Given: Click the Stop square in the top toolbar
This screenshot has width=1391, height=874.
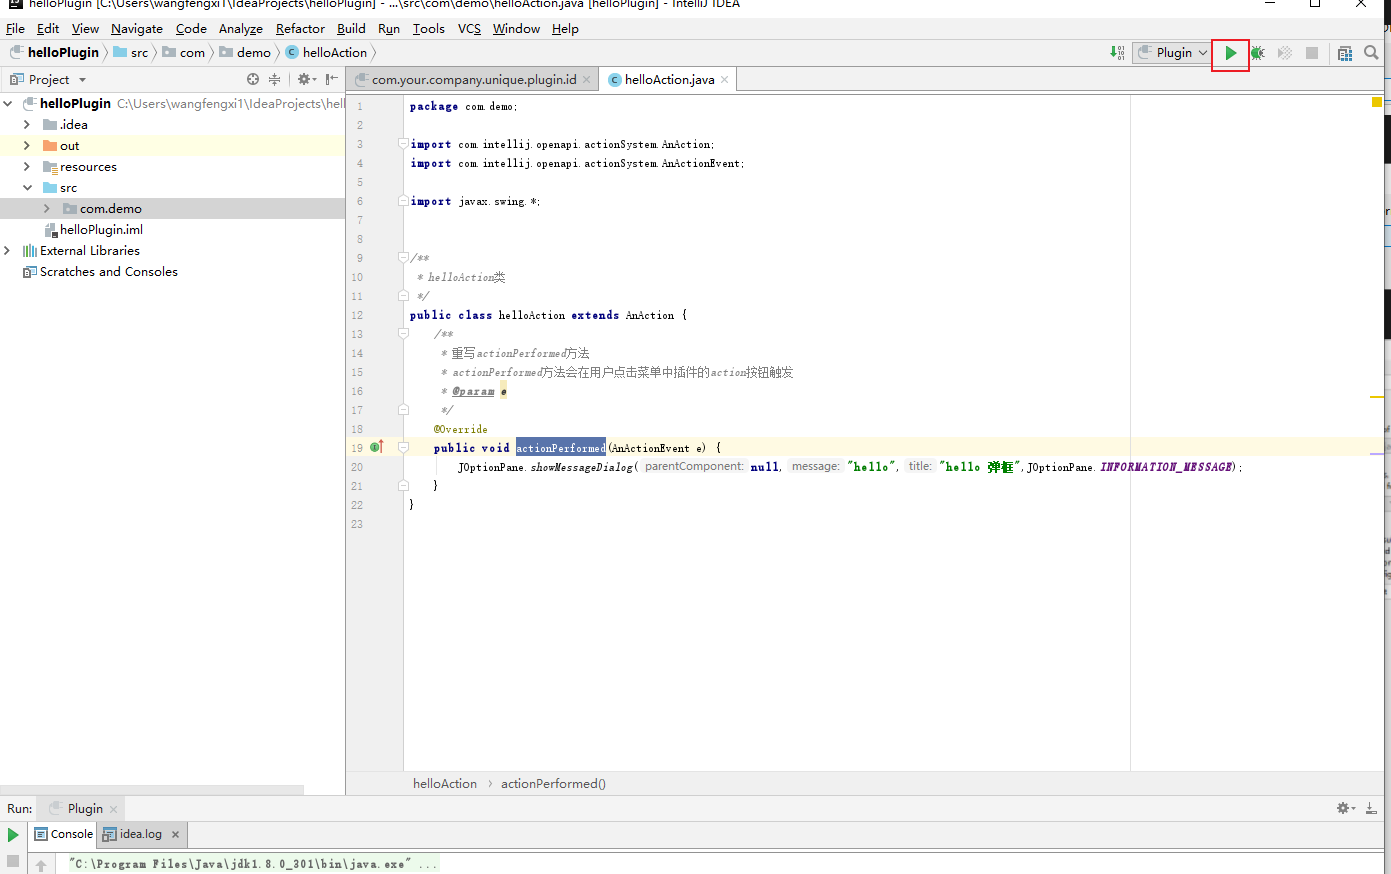Looking at the screenshot, I should point(1312,53).
